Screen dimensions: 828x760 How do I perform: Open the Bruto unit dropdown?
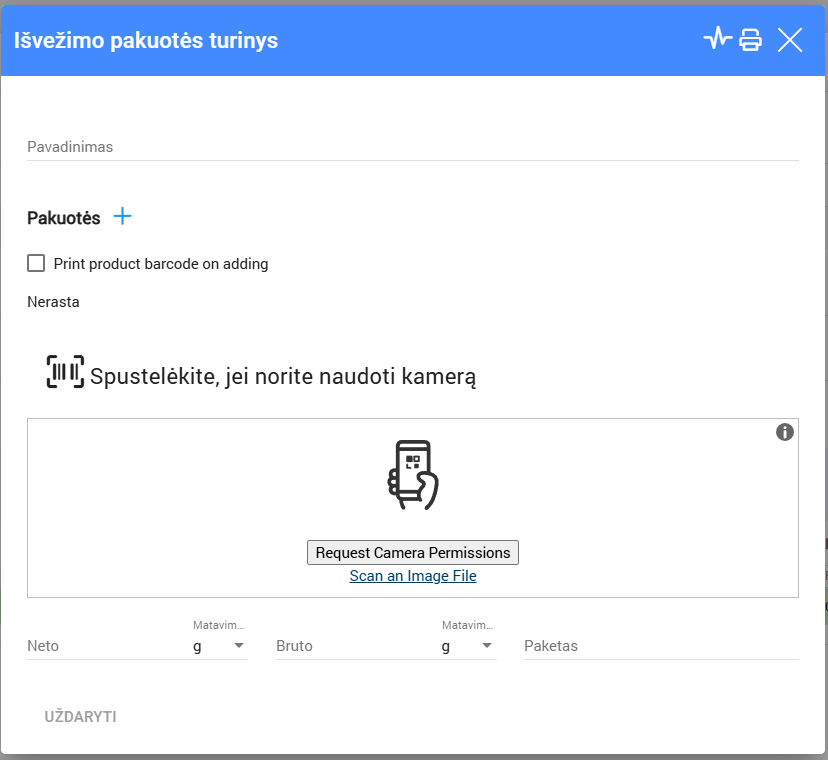click(468, 646)
